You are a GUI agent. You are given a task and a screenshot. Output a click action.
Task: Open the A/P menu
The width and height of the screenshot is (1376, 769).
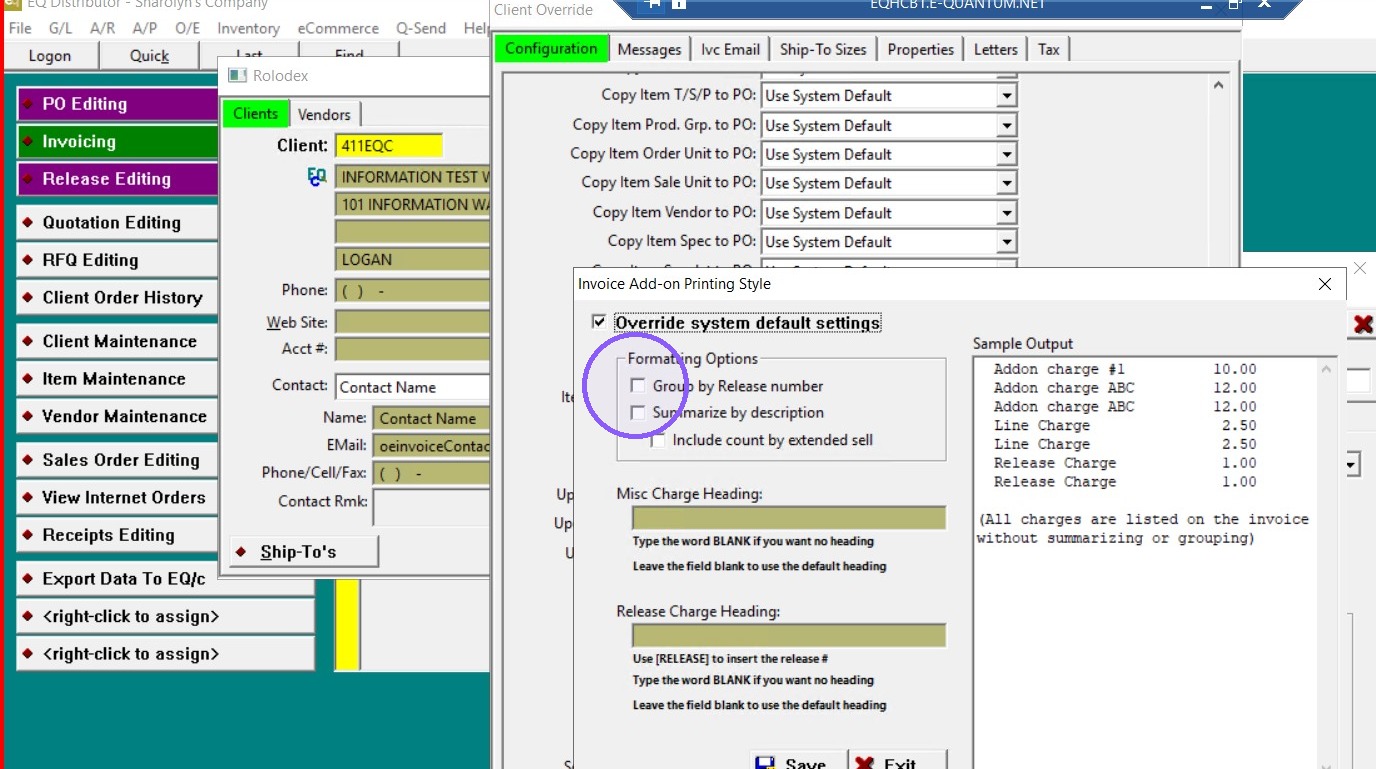tap(145, 28)
